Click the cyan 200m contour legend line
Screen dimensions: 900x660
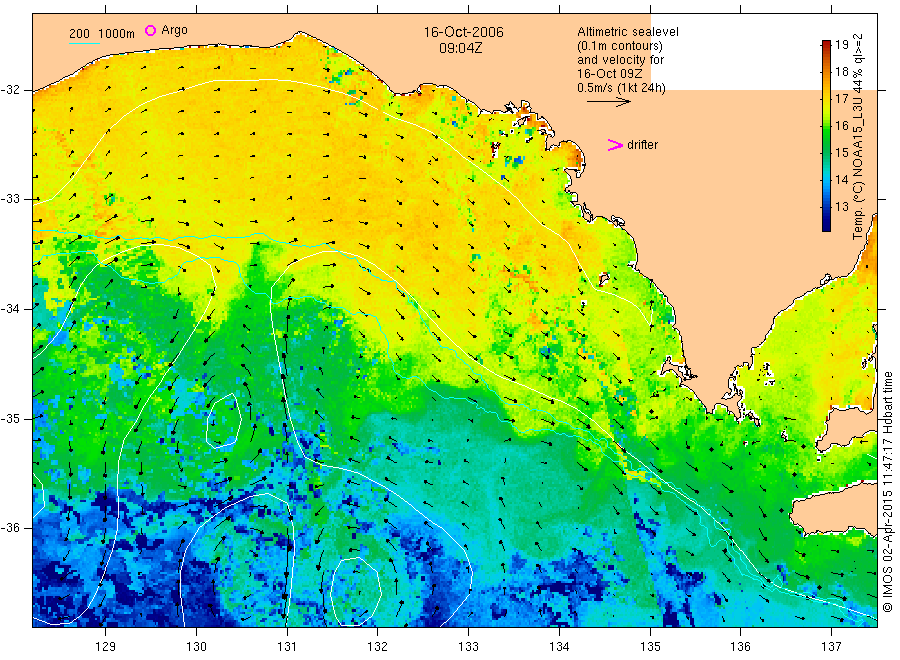pos(84,43)
